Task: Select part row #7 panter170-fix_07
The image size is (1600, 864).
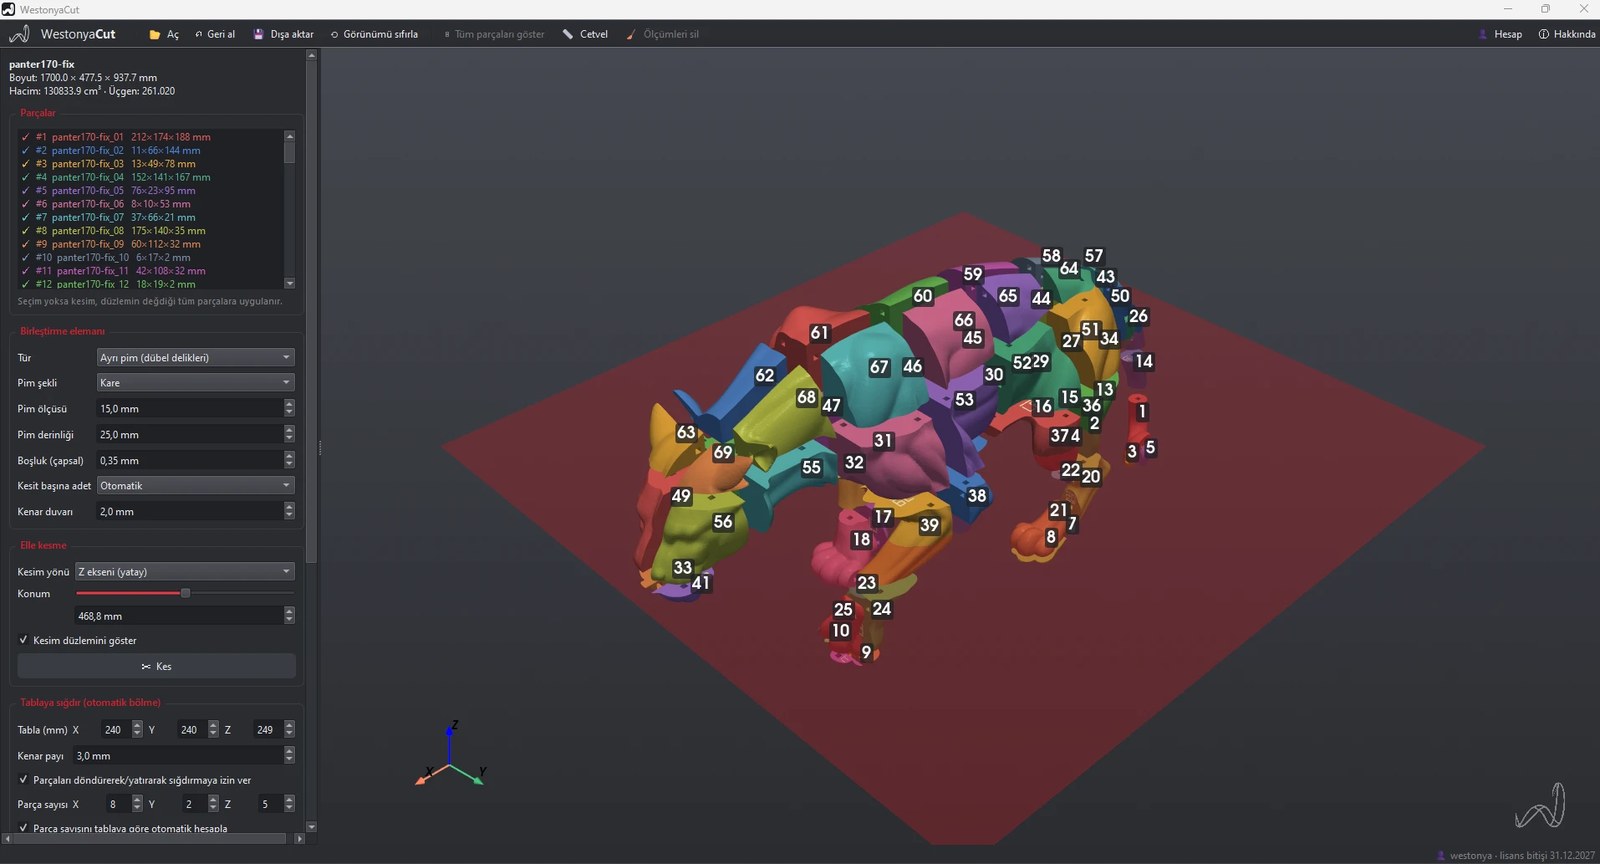Action: [152, 217]
